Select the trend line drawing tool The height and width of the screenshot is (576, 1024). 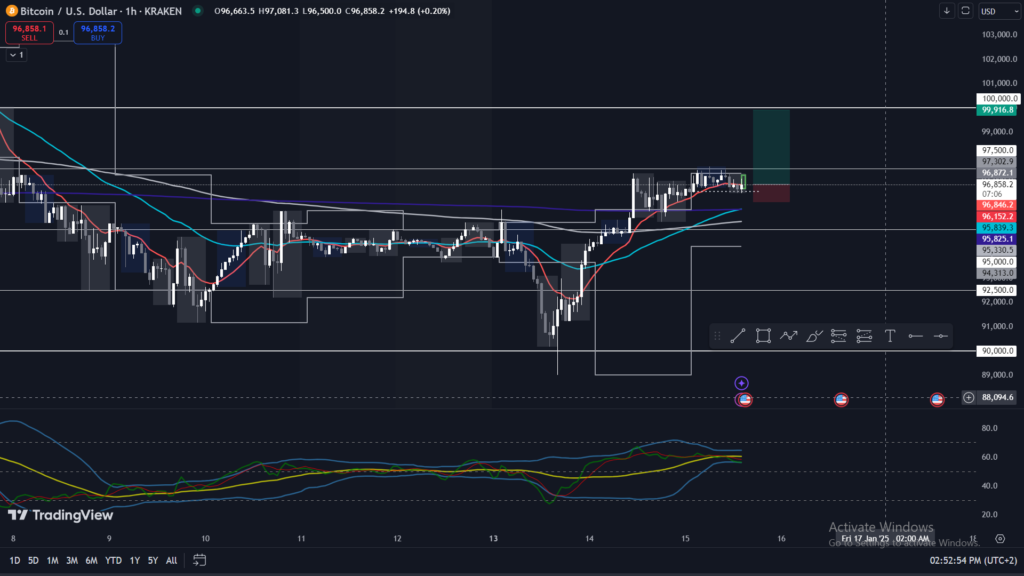click(x=738, y=336)
